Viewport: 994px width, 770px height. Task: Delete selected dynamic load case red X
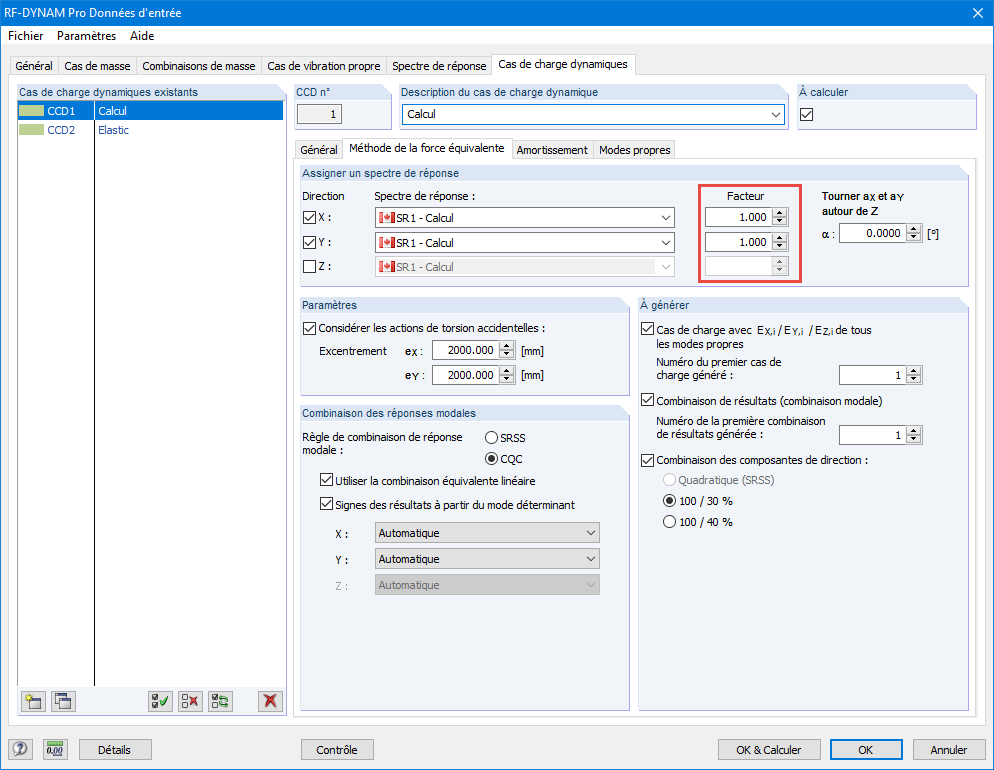[x=270, y=701]
